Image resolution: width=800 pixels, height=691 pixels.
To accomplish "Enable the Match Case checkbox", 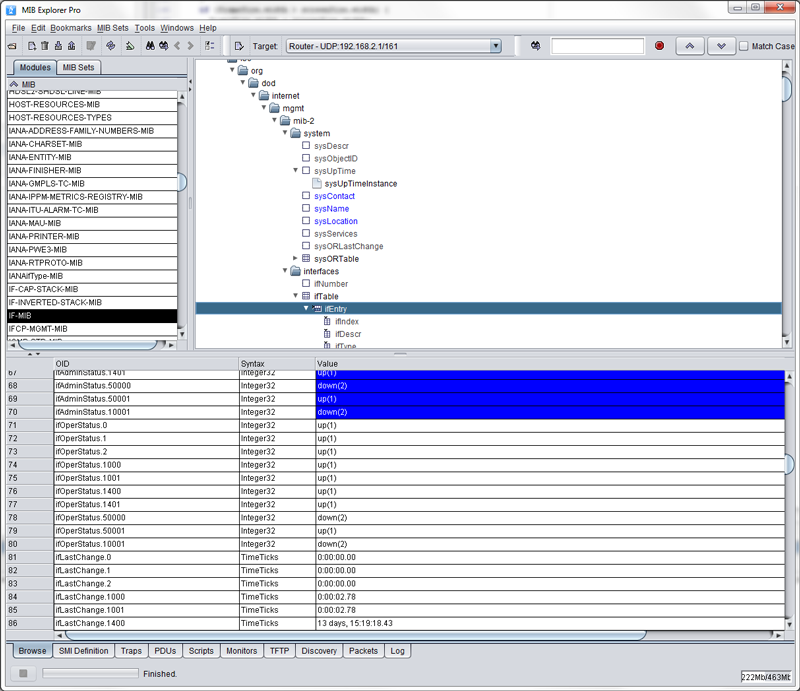I will tap(744, 45).
